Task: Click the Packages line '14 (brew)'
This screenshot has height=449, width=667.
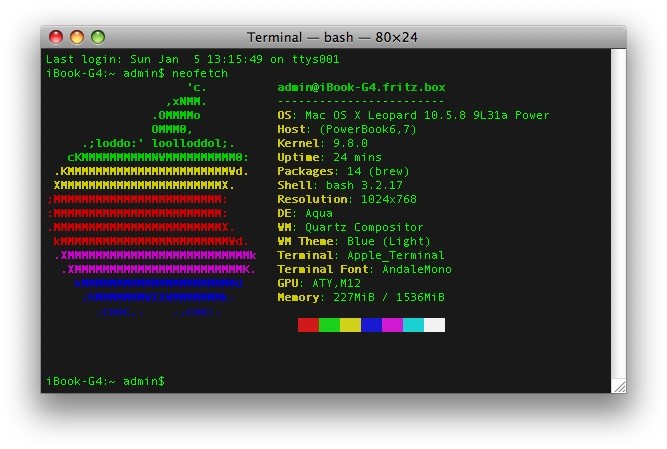Action: (343, 171)
